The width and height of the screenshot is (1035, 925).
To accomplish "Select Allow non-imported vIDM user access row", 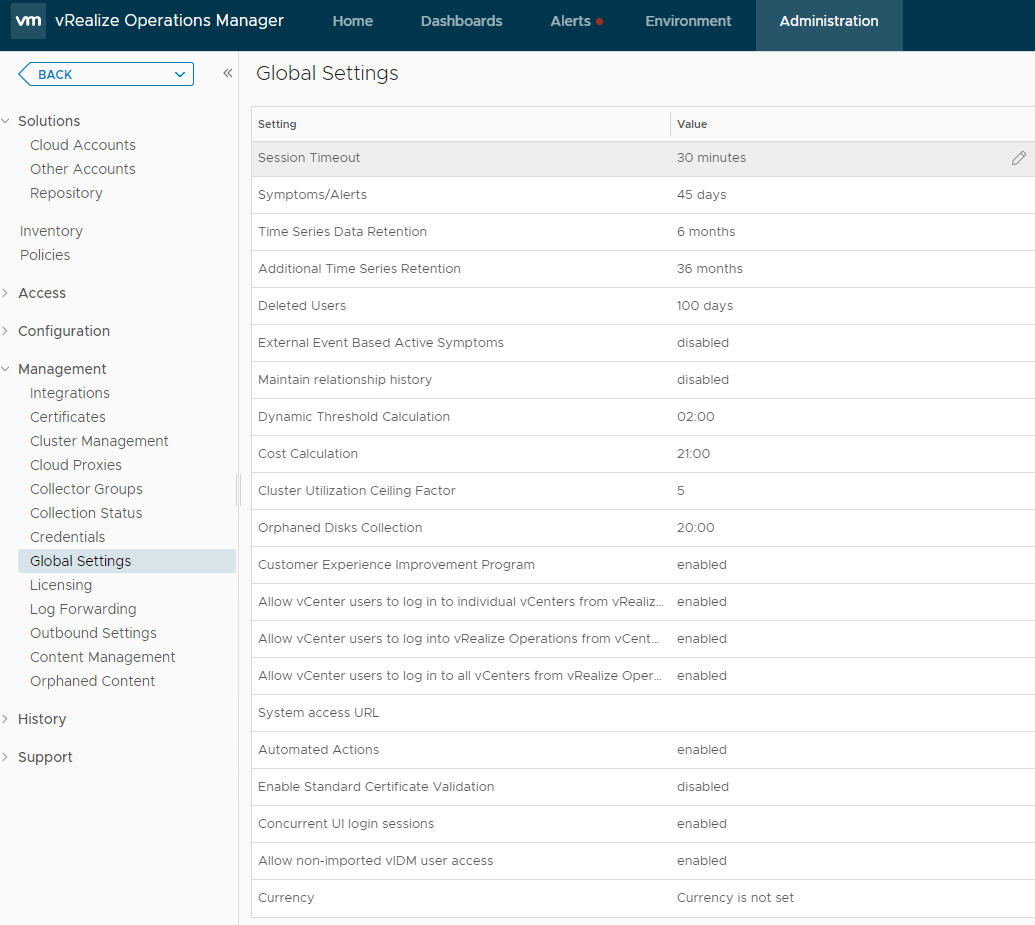I will 643,860.
